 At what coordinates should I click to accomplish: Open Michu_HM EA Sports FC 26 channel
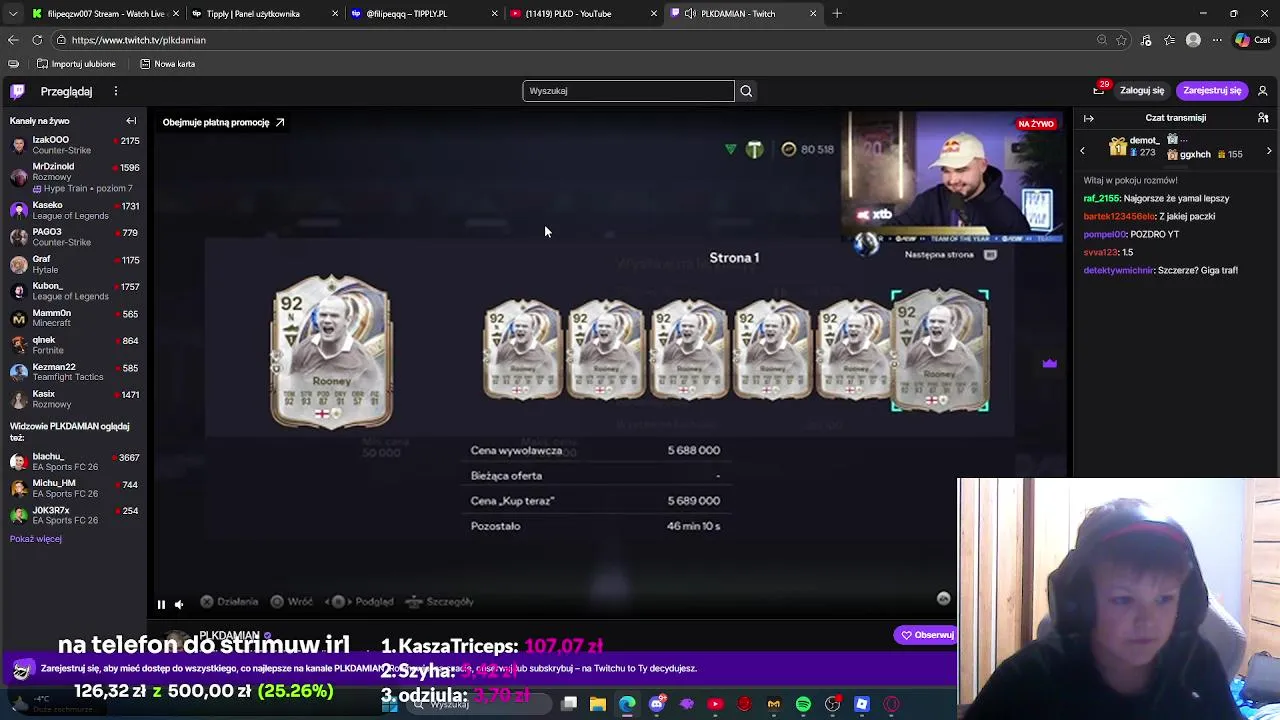75,488
